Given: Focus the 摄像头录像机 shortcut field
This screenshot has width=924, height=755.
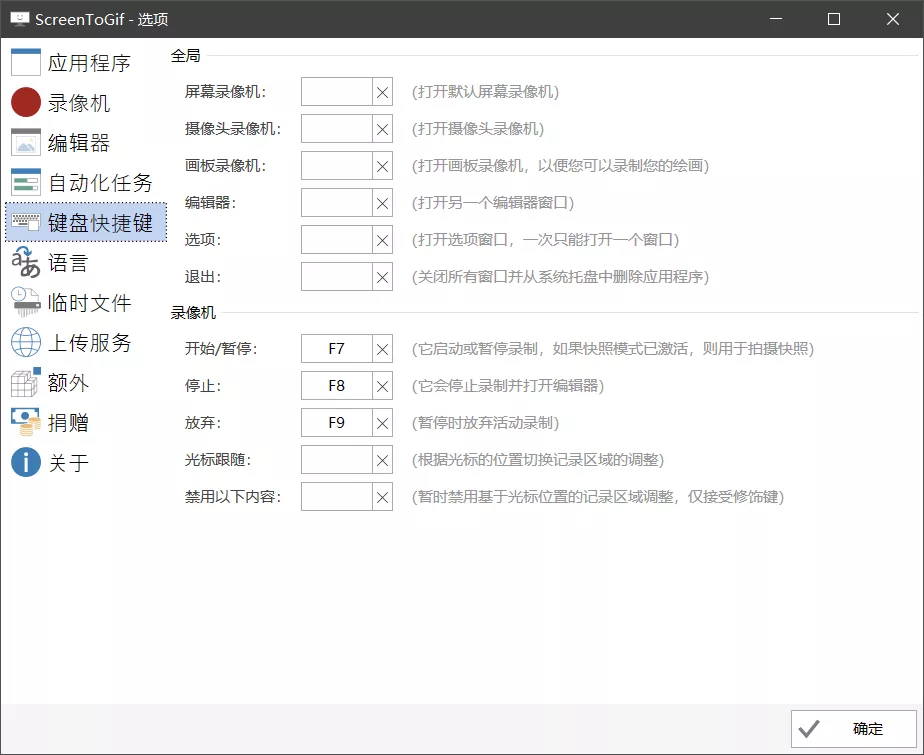Looking at the screenshot, I should coord(337,129).
